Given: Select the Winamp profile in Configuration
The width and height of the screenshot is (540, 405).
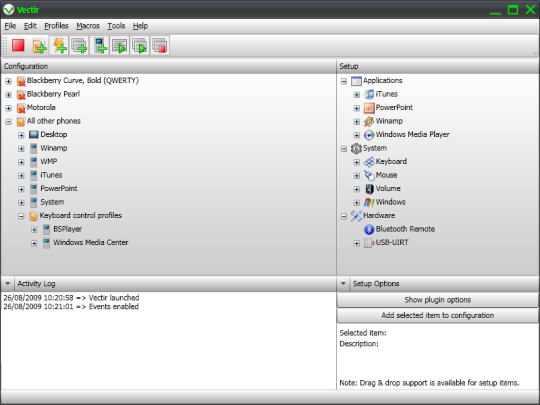Looking at the screenshot, I should 54,148.
